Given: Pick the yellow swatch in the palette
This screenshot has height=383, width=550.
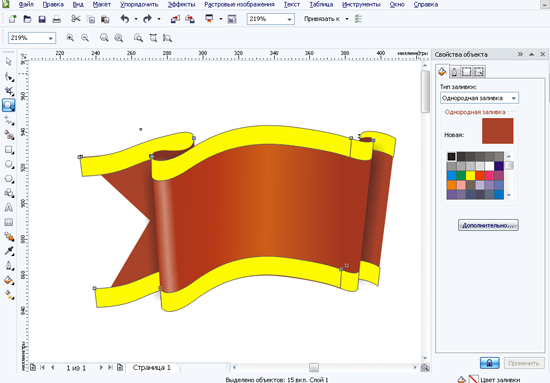Looking at the screenshot, I should point(470,175).
